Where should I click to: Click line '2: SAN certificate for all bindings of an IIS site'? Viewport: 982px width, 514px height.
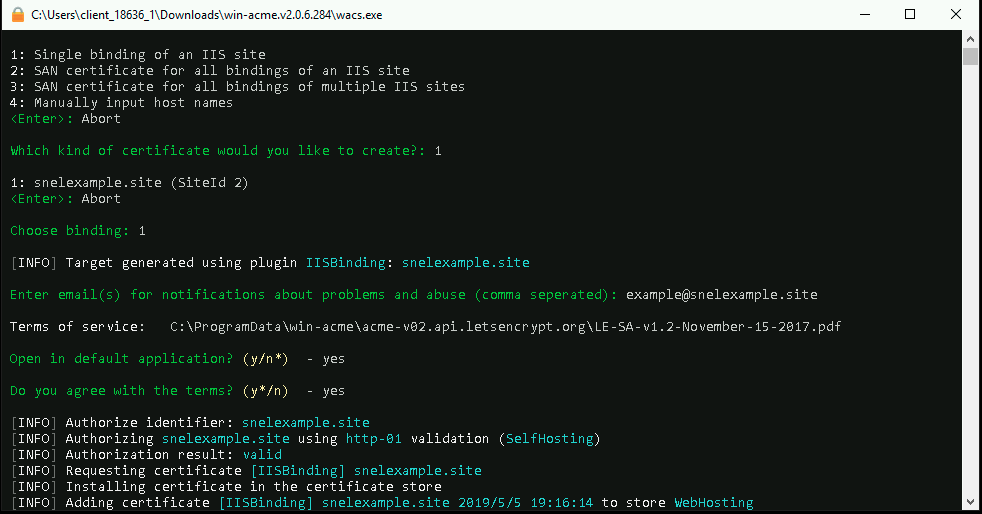[210, 71]
